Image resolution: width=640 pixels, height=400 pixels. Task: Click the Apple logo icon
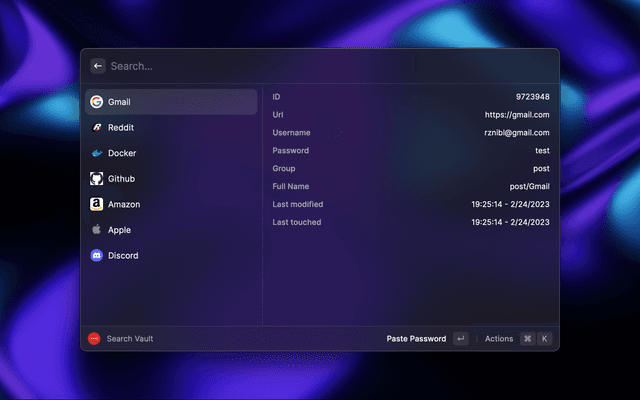pos(97,230)
